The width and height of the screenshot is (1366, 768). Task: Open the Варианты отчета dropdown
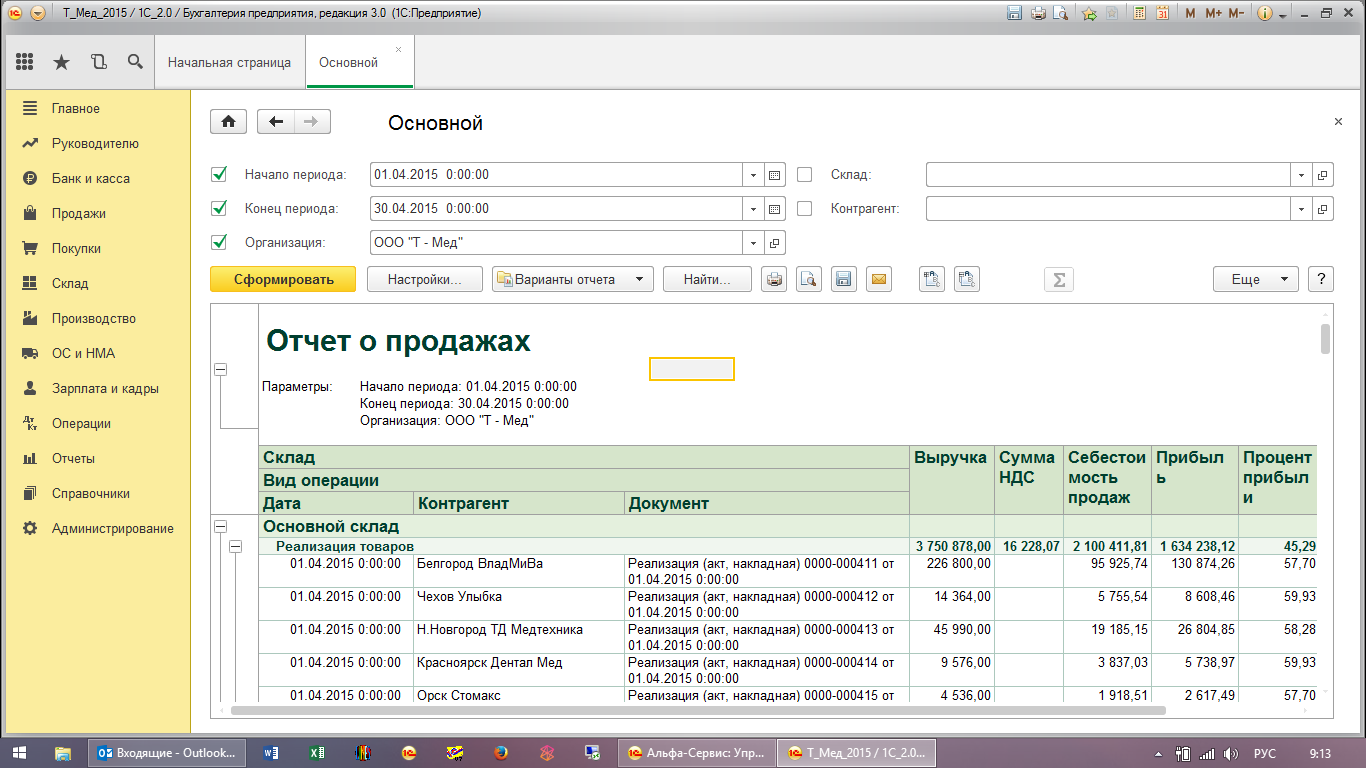click(573, 280)
